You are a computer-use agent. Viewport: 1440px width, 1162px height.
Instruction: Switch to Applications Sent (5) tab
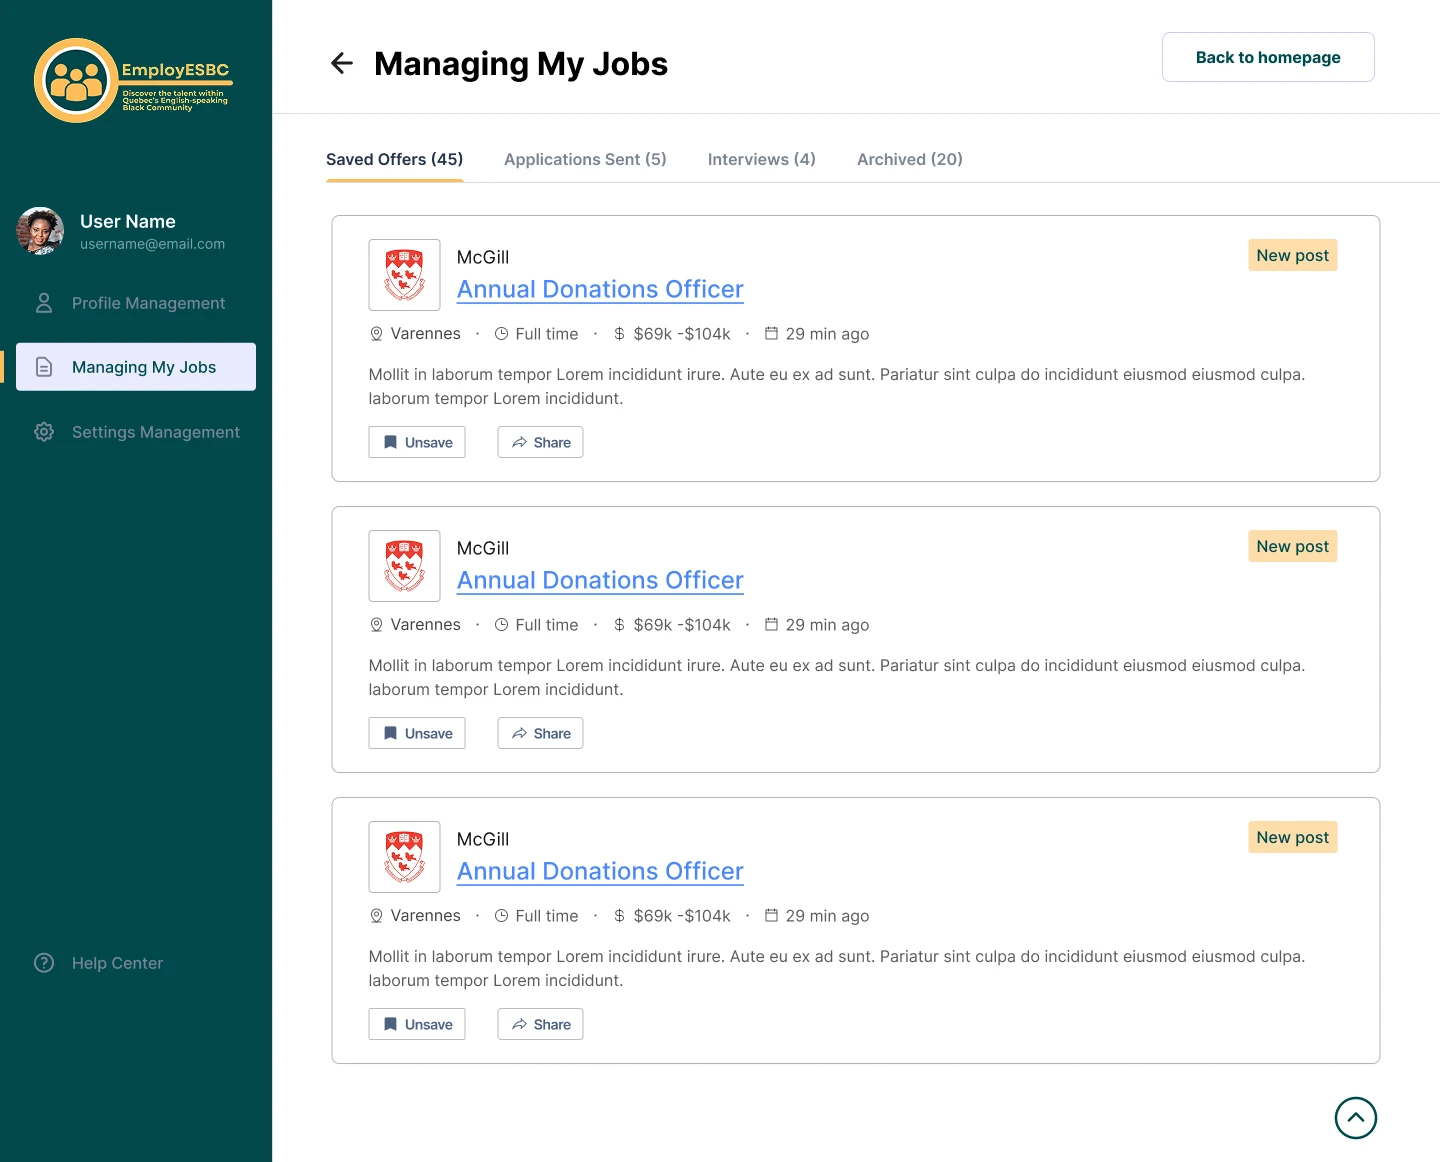pos(585,159)
